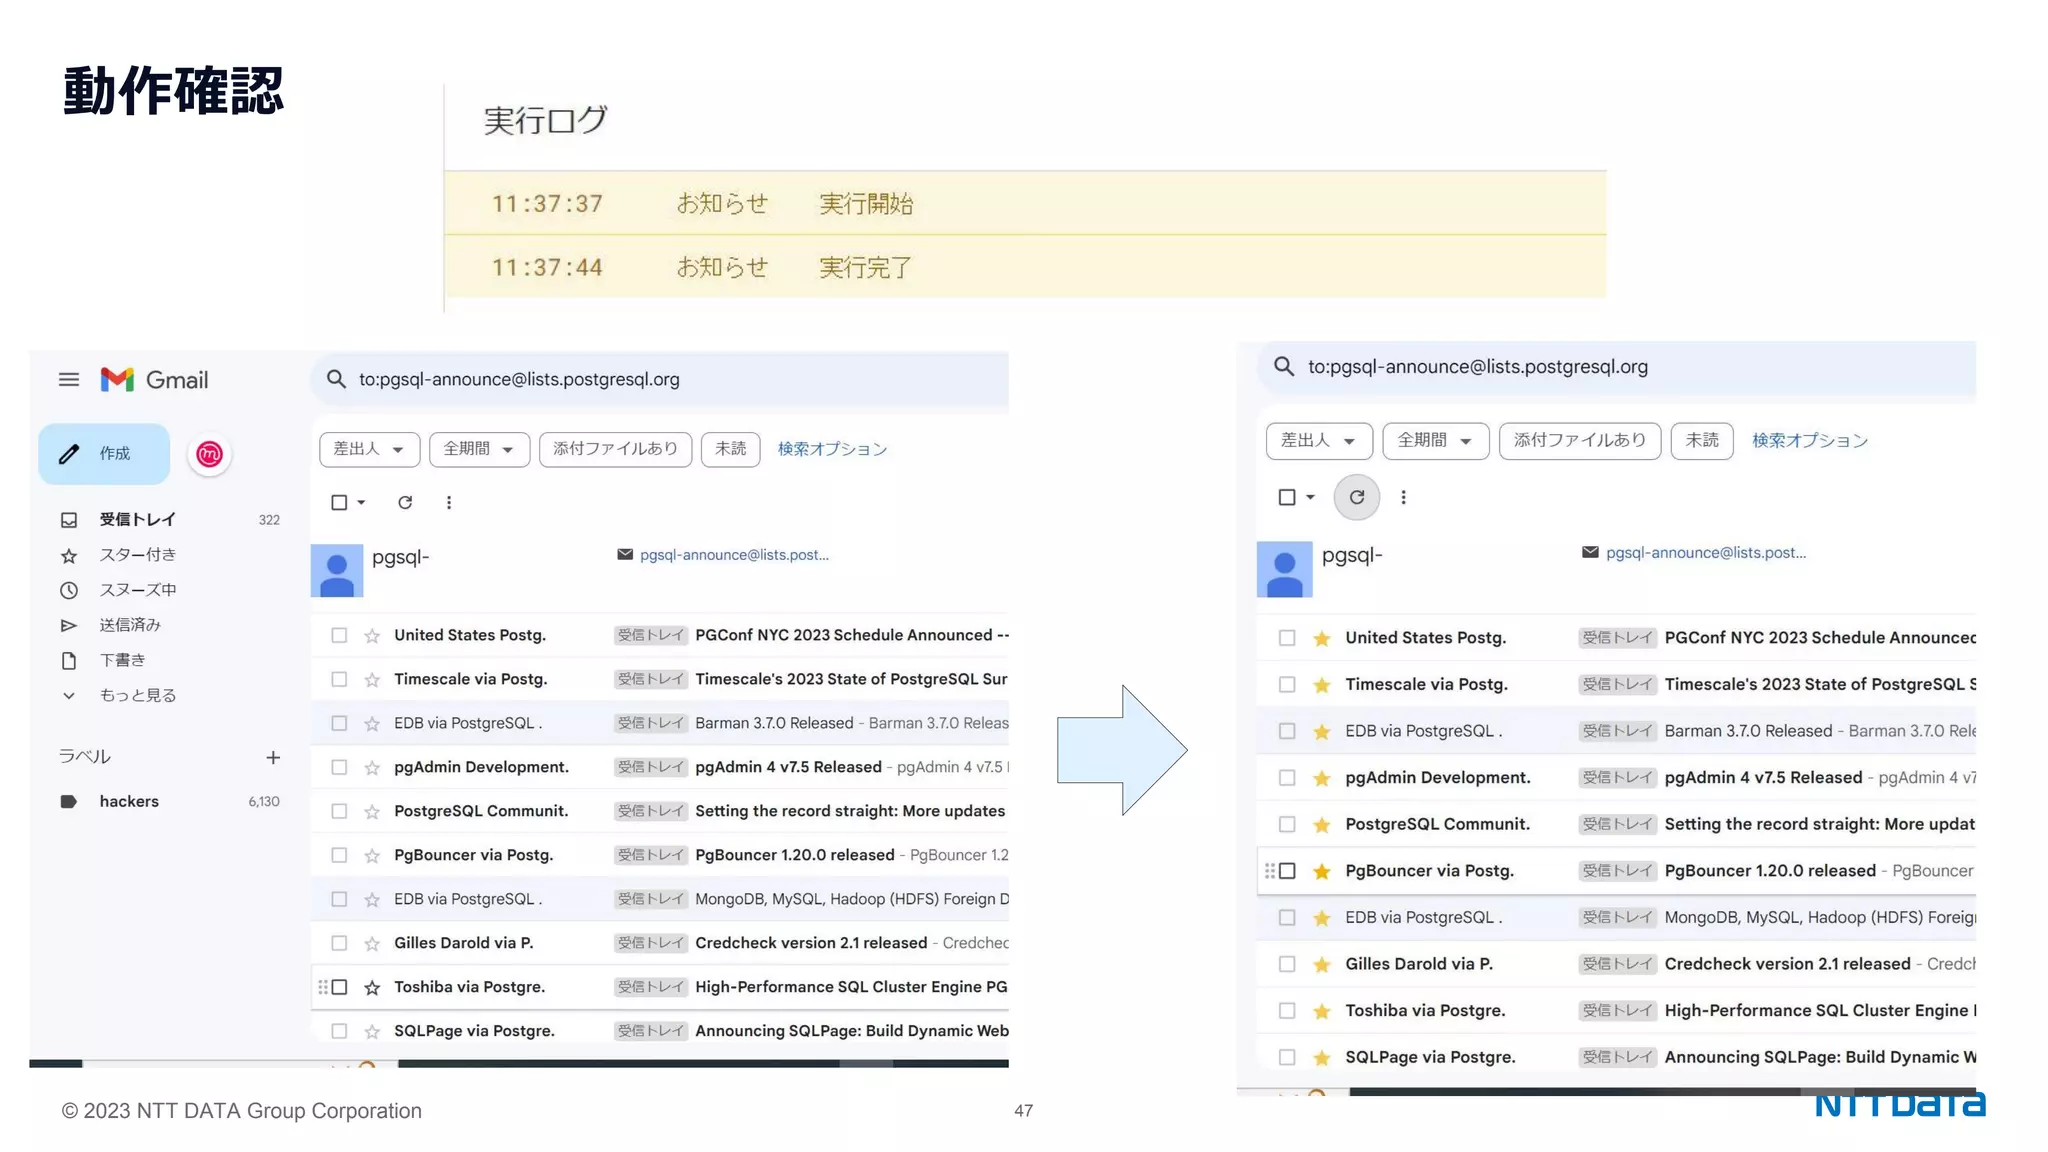Star the Toshiba via Postgre. email in left window
The width and height of the screenshot is (2048, 1152).
coord(372,988)
